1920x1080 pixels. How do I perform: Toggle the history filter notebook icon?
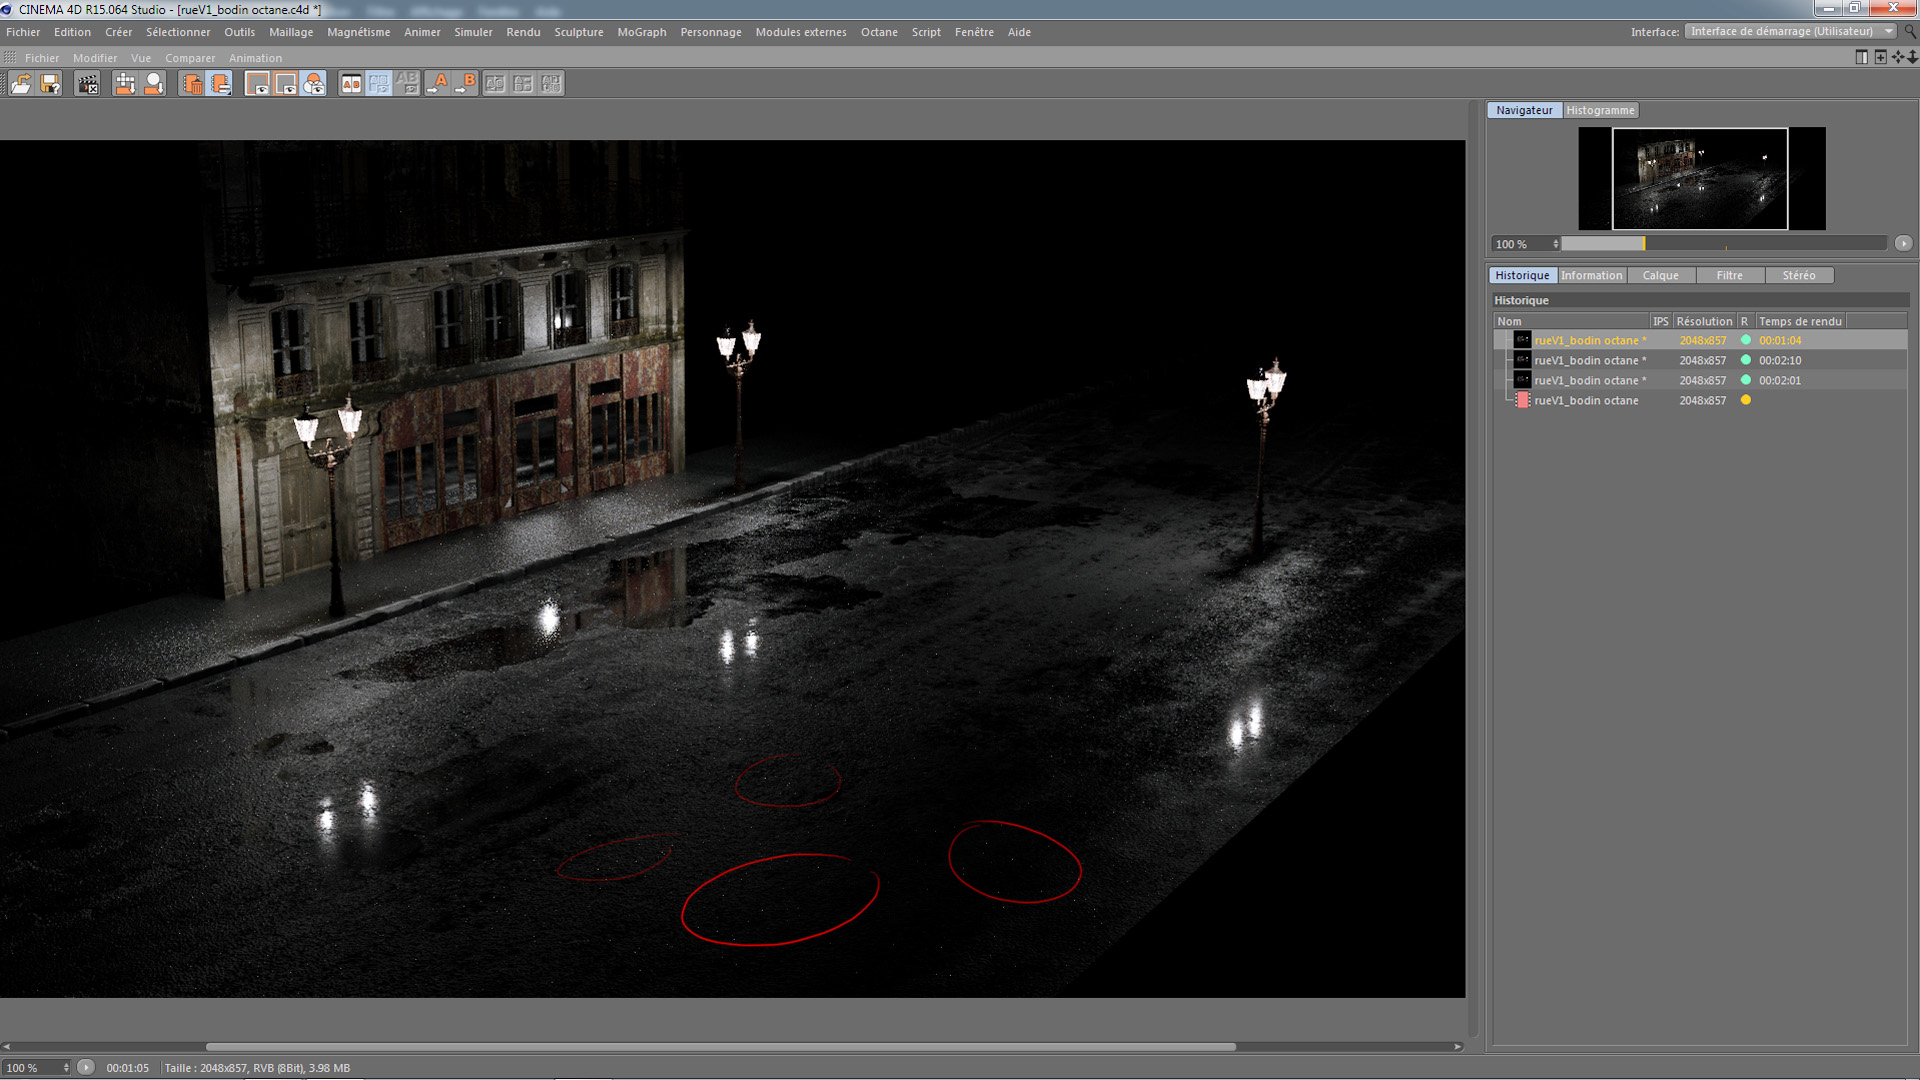click(220, 84)
